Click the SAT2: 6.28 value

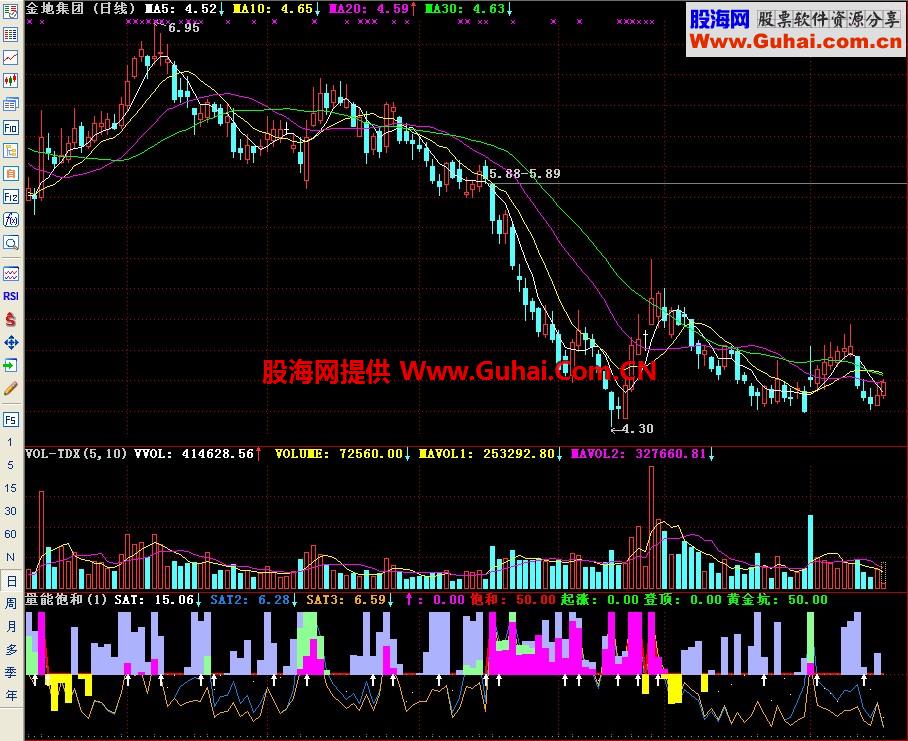pos(254,600)
